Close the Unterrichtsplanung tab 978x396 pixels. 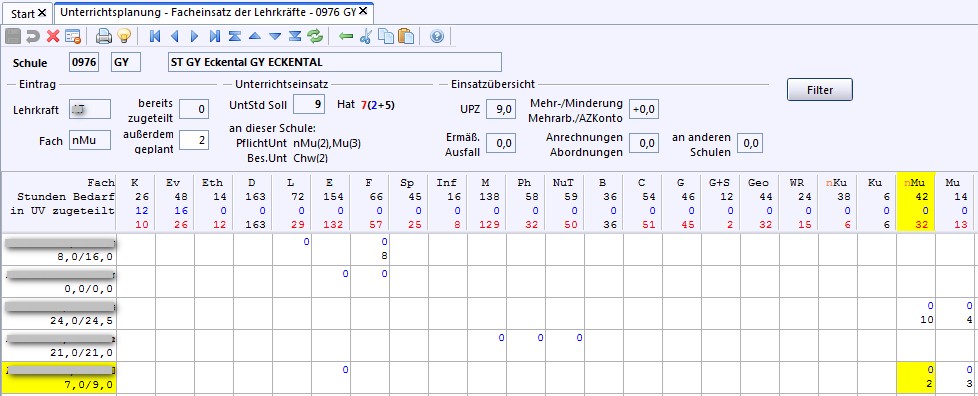pos(363,11)
